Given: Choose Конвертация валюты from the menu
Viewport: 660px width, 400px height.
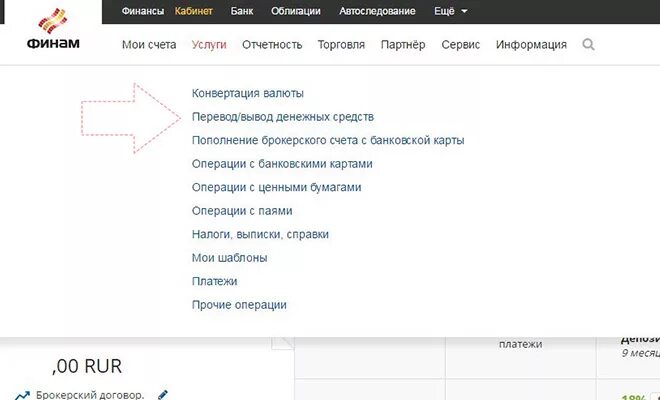Looking at the screenshot, I should tap(248, 93).
